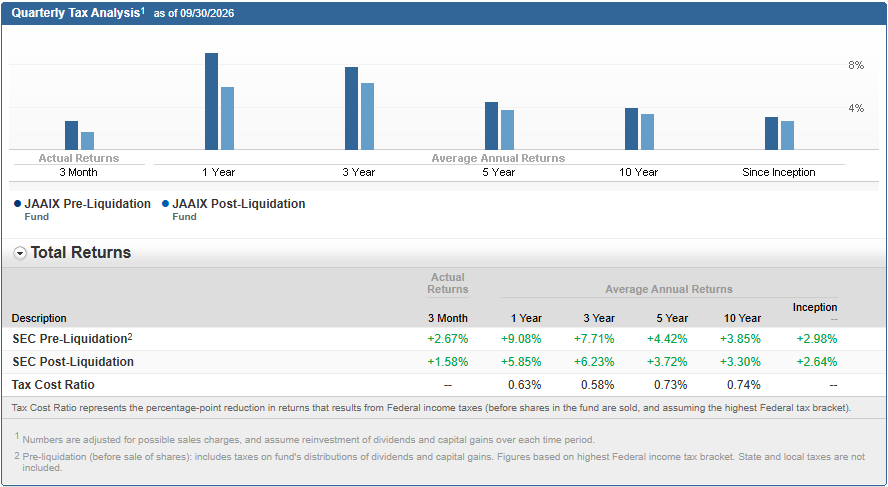The width and height of the screenshot is (888, 487).
Task: Click the +3.85% pre-liquidation 10 Year value
Action: (740, 339)
